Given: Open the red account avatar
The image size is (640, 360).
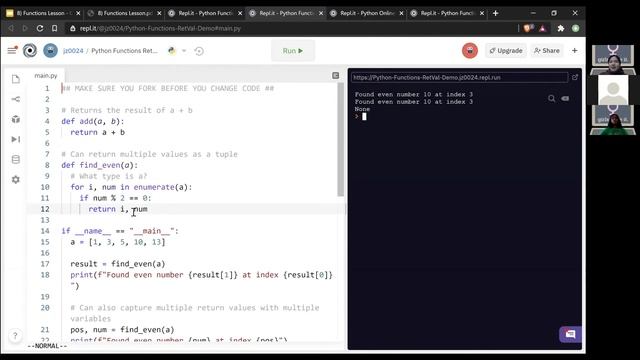Looking at the screenshot, I should [x=470, y=51].
